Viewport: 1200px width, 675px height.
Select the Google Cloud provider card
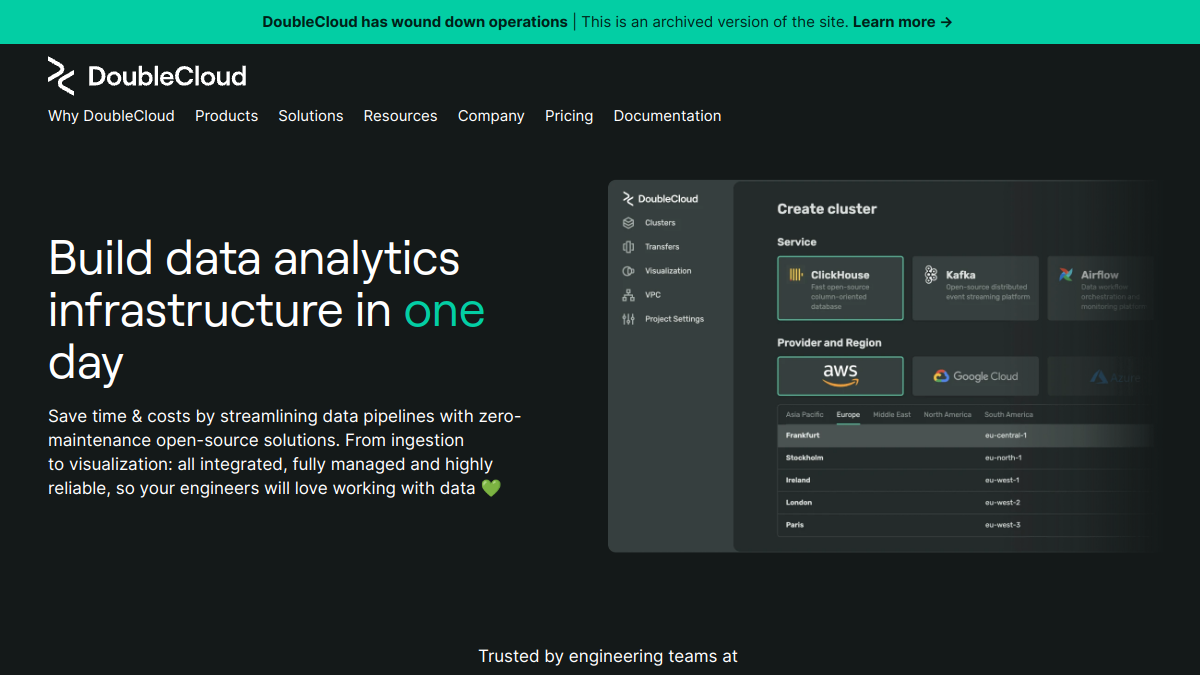pos(975,376)
